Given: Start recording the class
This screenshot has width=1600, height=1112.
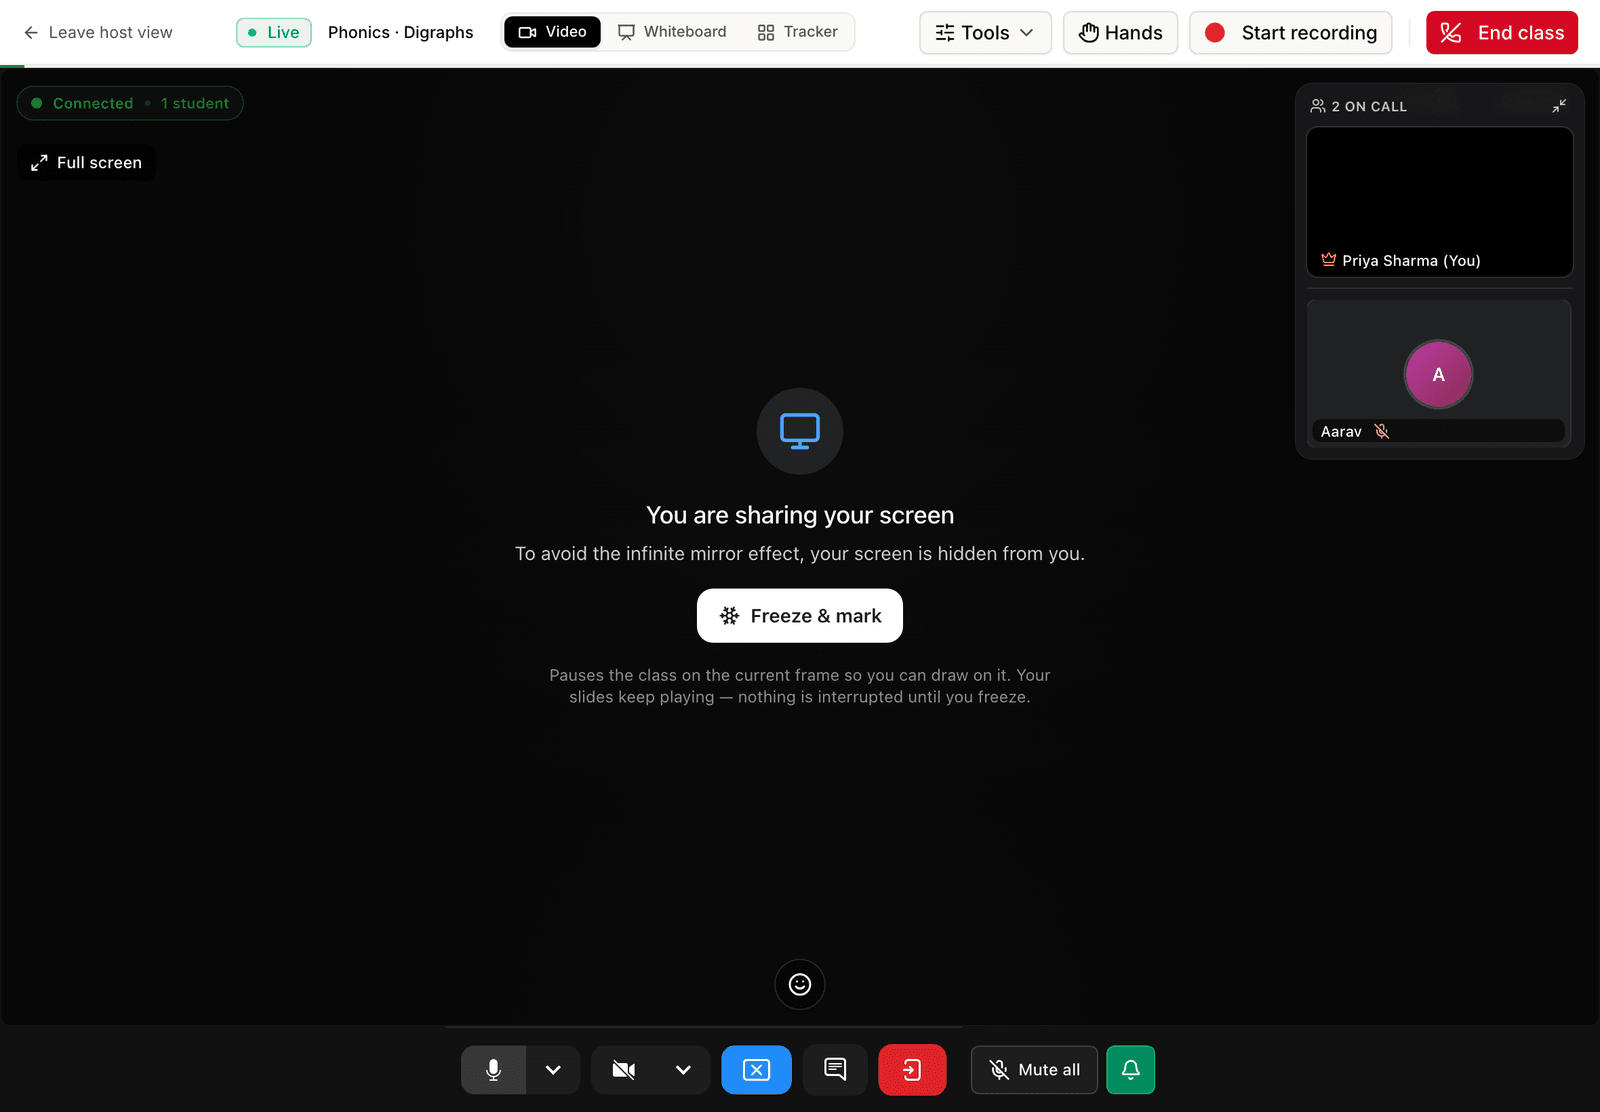Looking at the screenshot, I should [1290, 33].
